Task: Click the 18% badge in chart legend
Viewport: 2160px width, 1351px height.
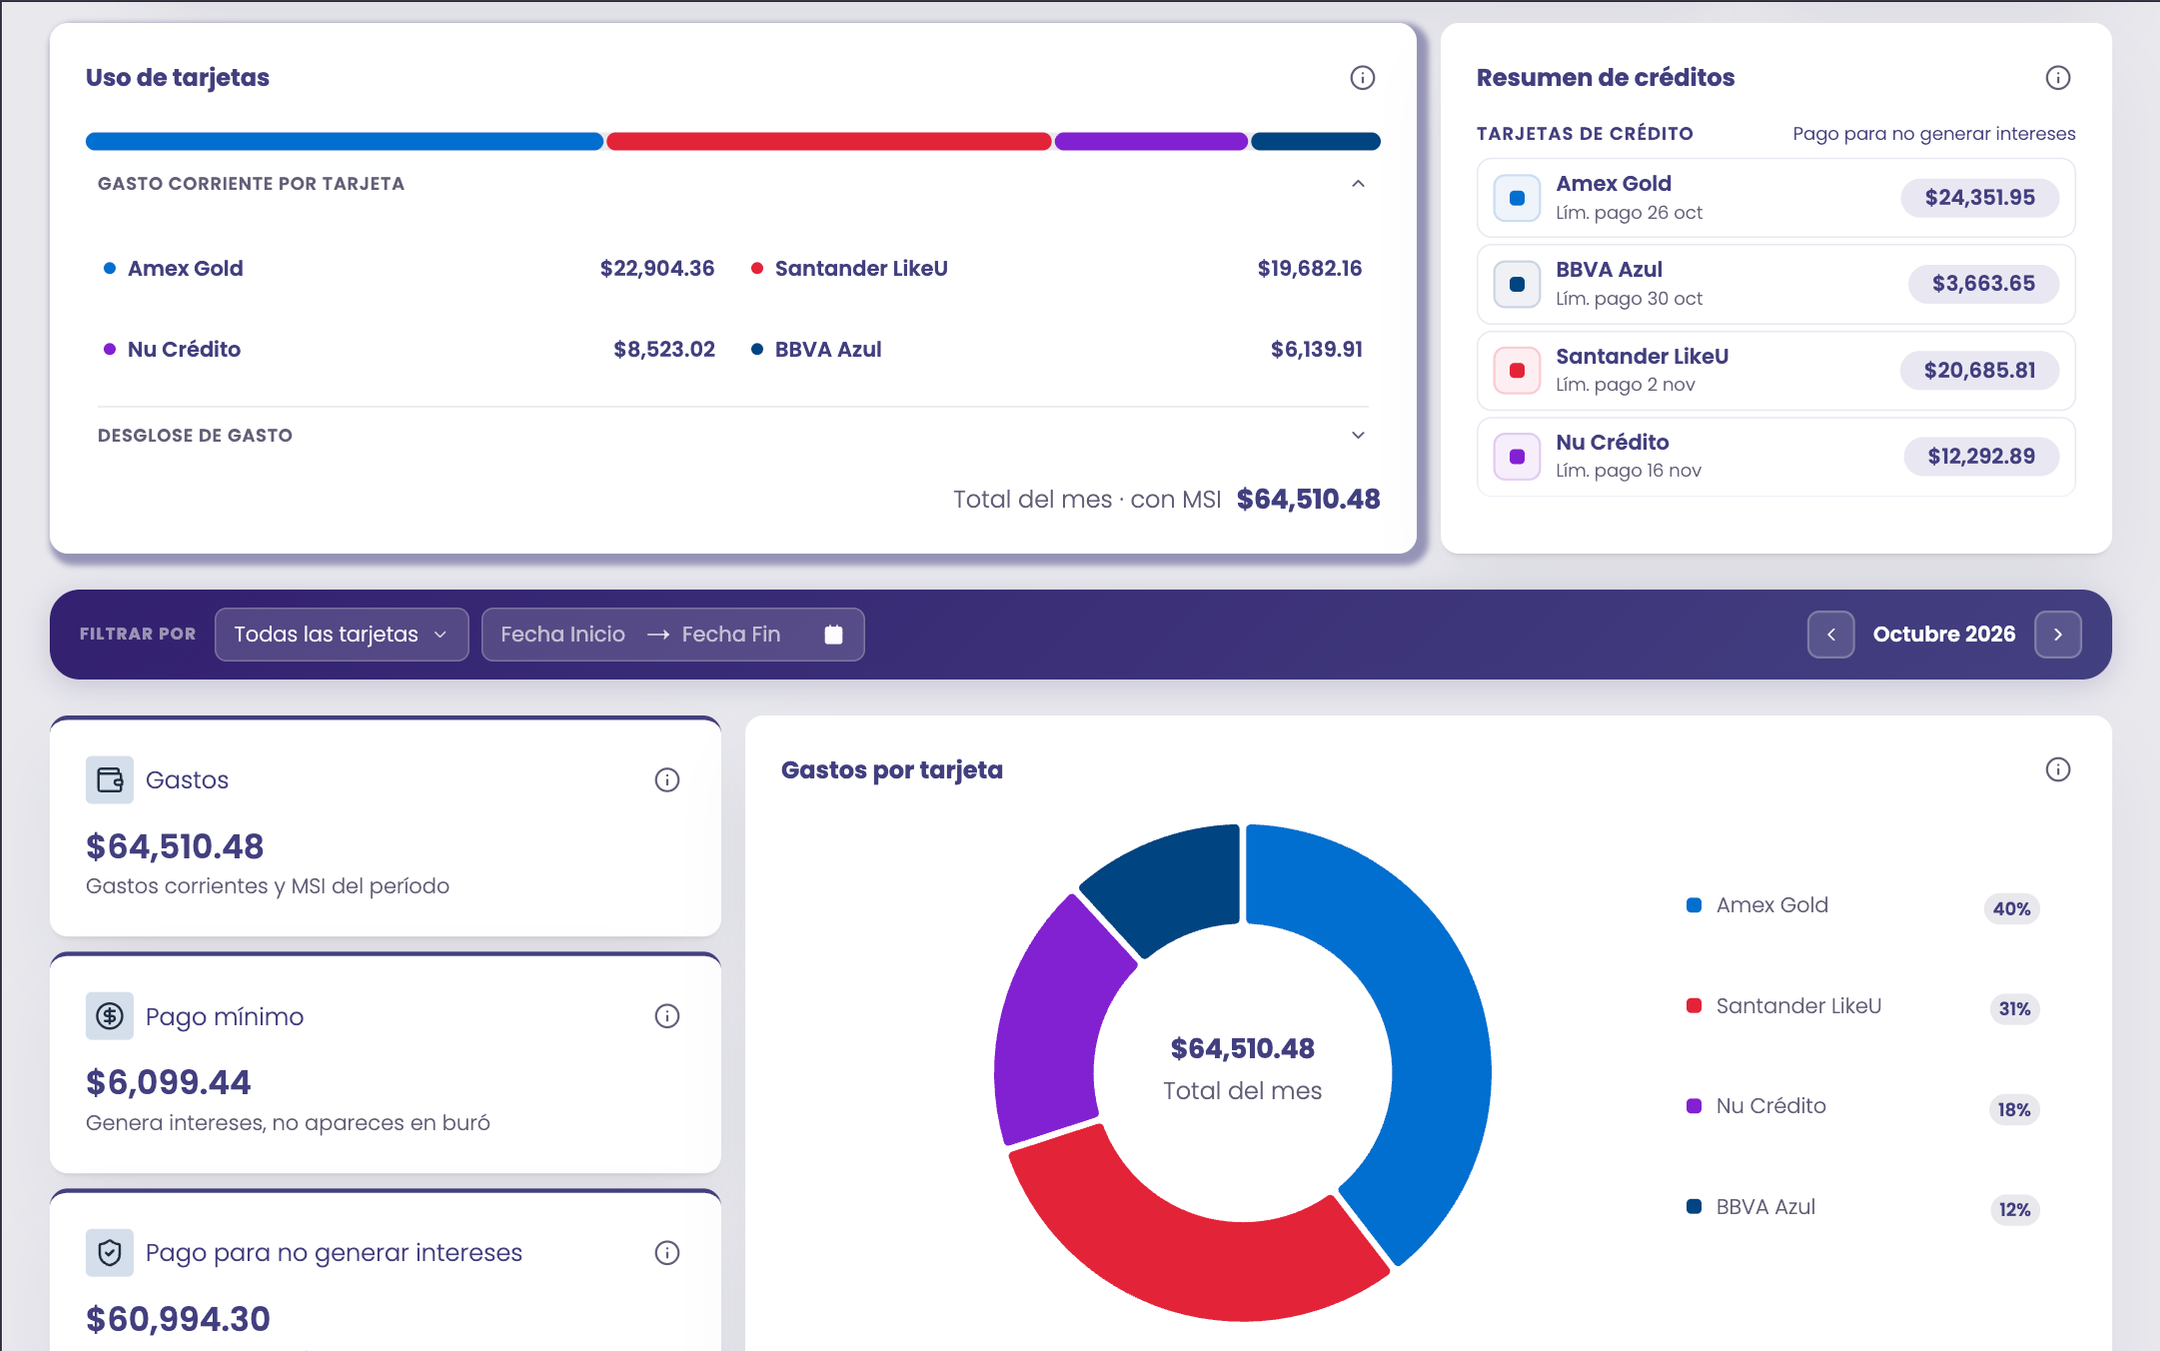Action: coord(2014,1109)
